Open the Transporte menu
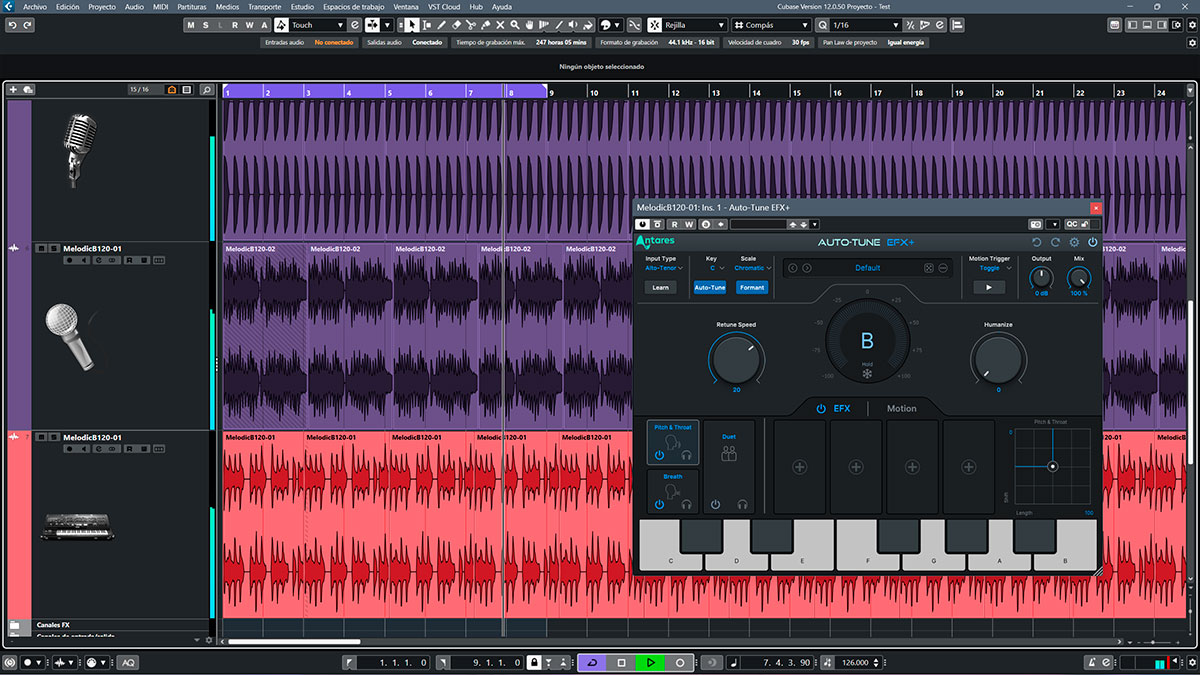Viewport: 1200px width, 675px height. pos(264,6)
